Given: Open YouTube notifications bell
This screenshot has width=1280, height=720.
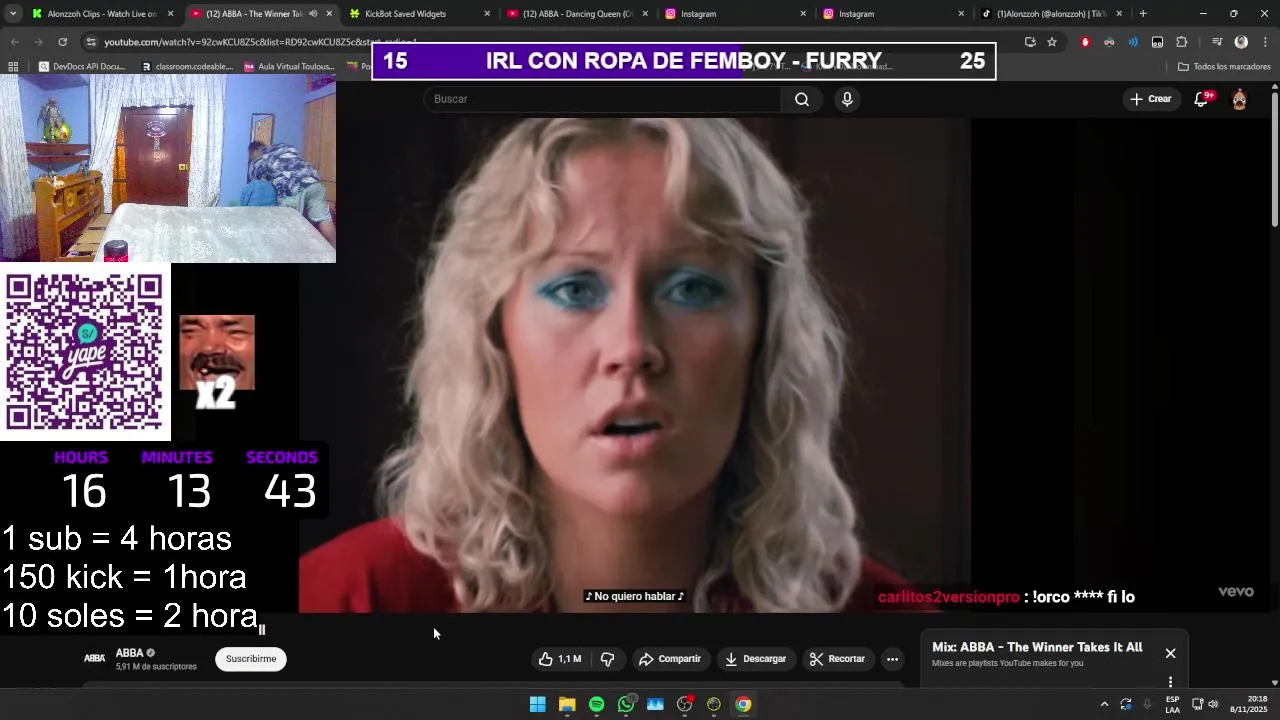Looking at the screenshot, I should (1202, 99).
